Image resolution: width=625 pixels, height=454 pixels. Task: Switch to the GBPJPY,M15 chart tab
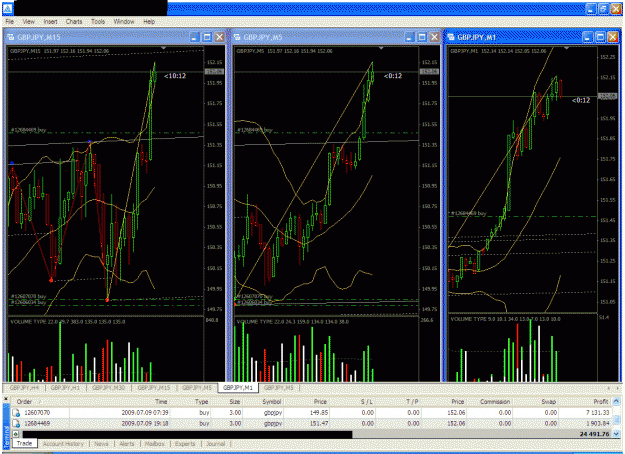click(x=154, y=387)
